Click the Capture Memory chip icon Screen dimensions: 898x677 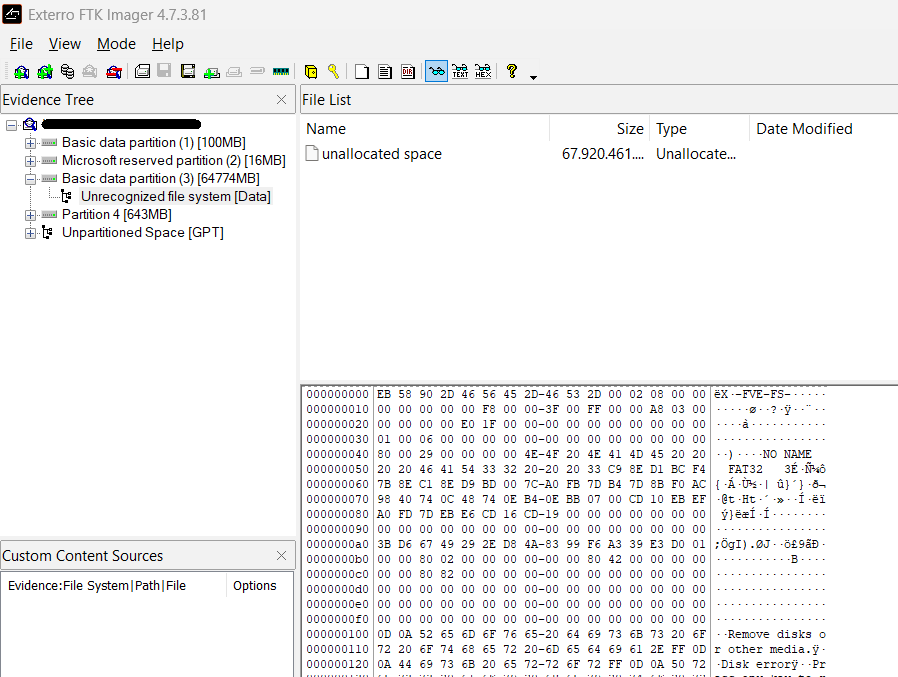click(281, 71)
